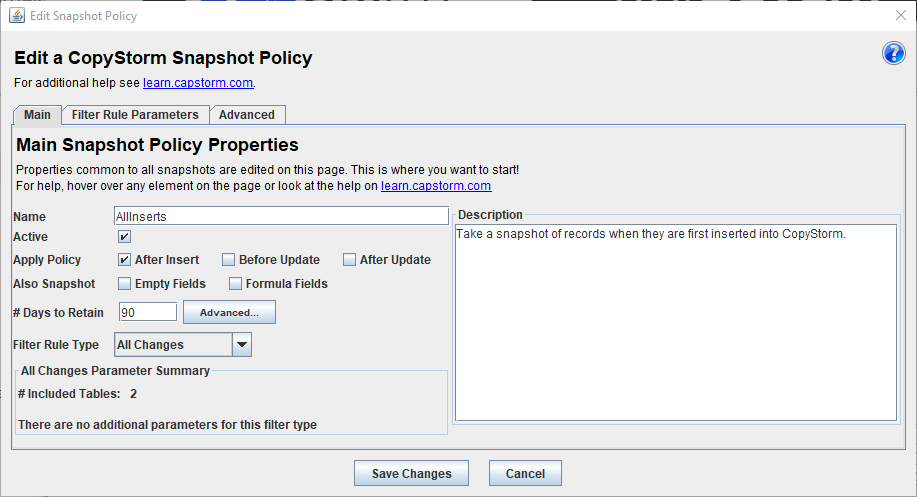Screen dimensions: 917x497
Task: Open the learn.capstorm.com link in properties help text
Action: (436, 186)
